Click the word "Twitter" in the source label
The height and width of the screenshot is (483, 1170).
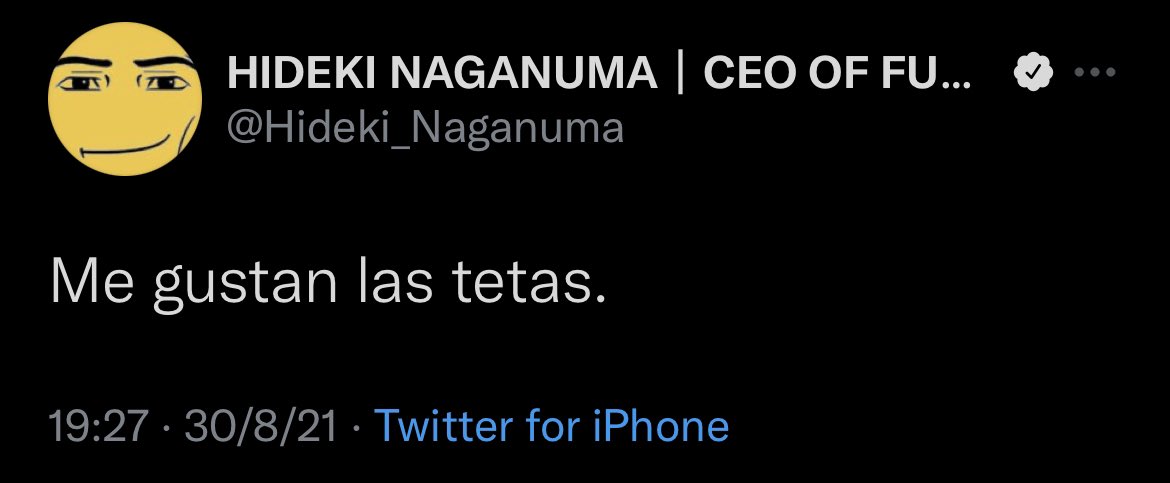click(x=441, y=426)
